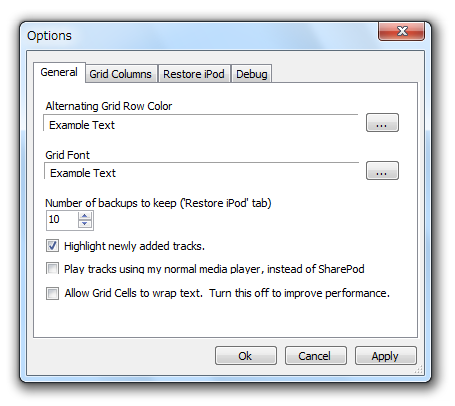The width and height of the screenshot is (455, 406).
Task: Open font picker for Grid Font
Action: pos(382,171)
